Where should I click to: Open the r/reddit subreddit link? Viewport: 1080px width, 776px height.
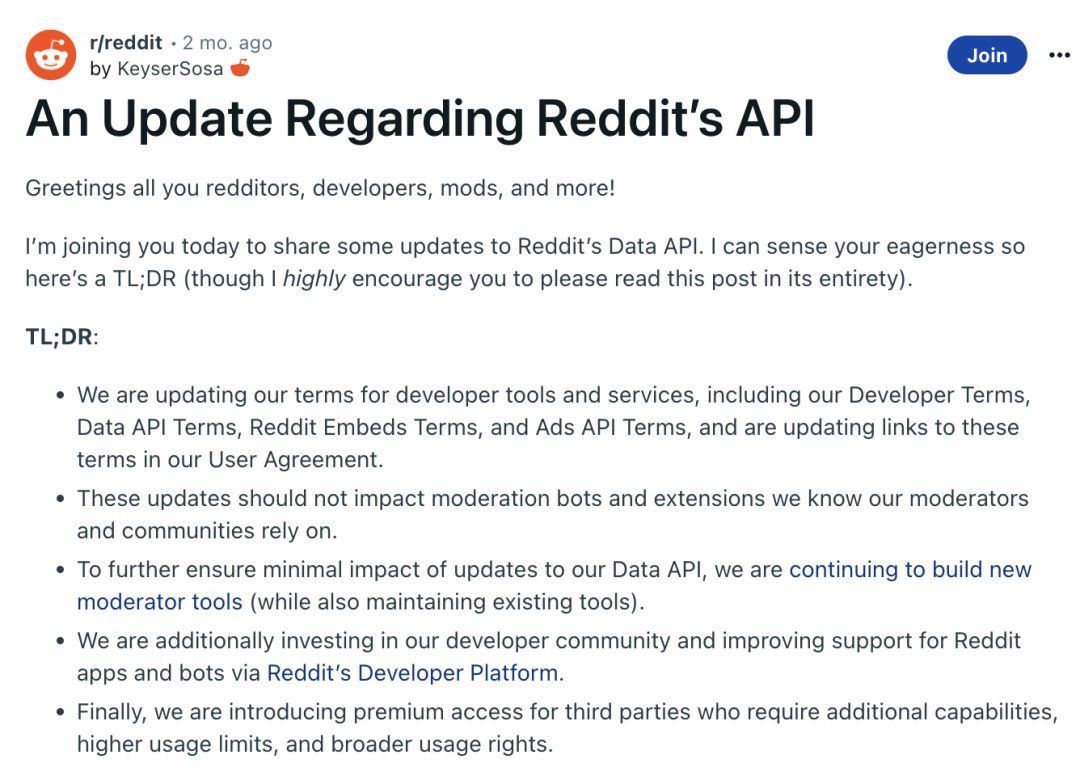pos(126,43)
